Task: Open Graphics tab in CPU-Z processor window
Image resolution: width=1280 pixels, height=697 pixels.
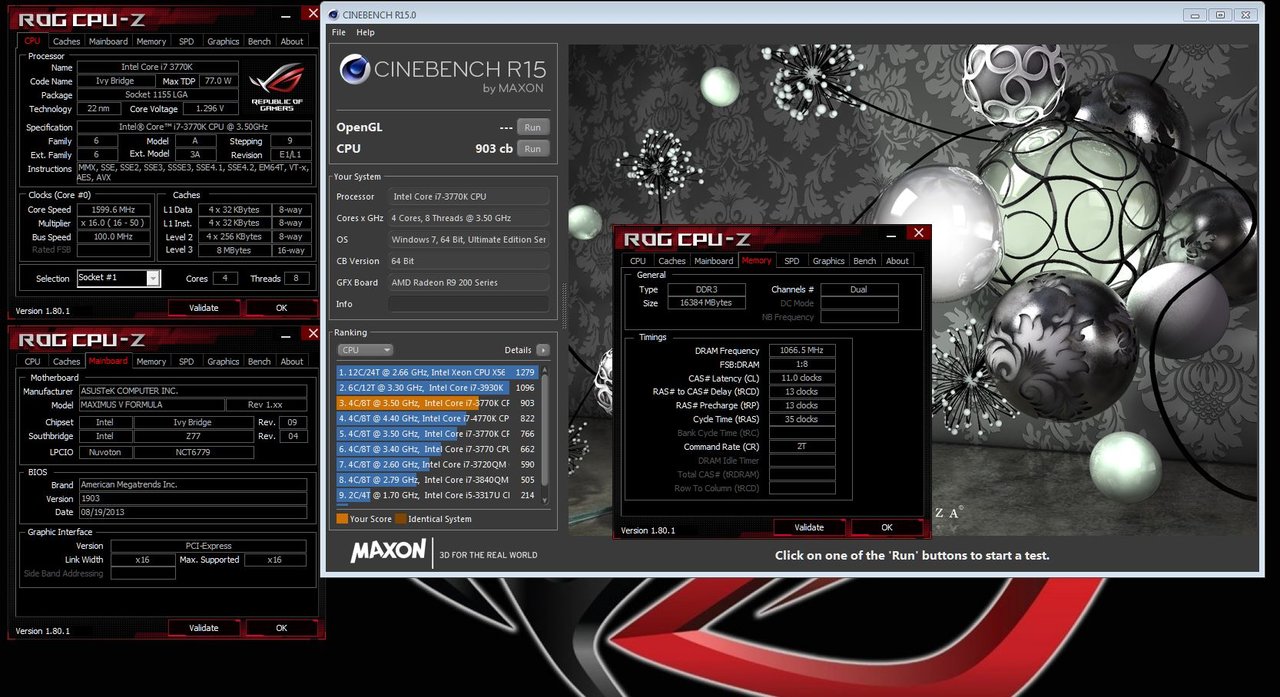Action: (223, 41)
